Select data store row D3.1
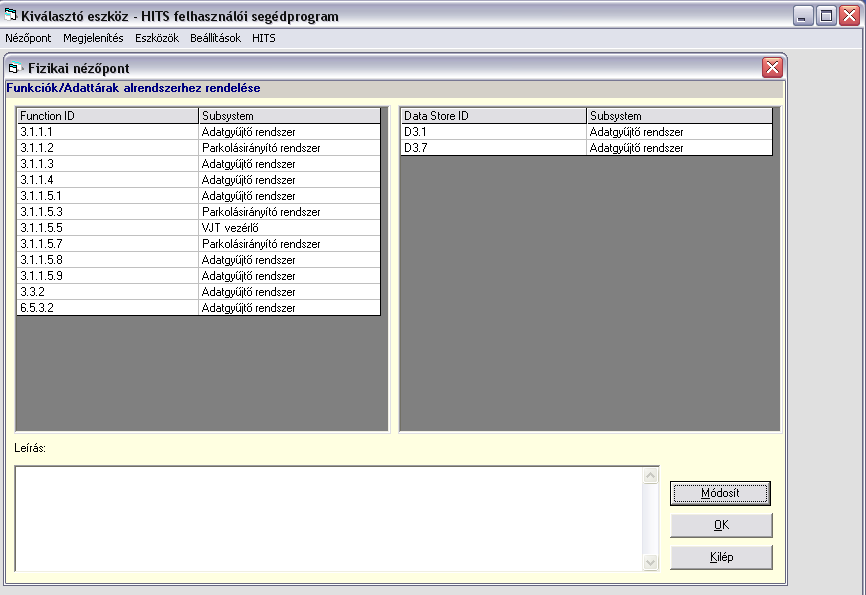 tap(587, 131)
